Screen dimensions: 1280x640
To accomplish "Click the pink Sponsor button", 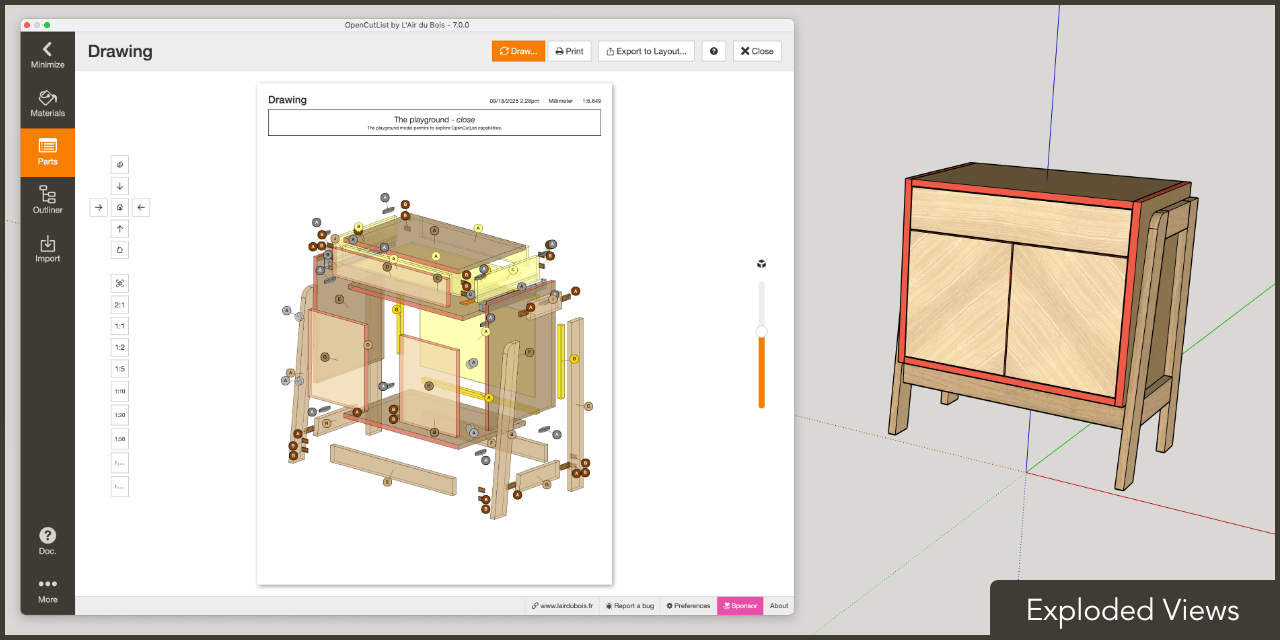I will (740, 606).
